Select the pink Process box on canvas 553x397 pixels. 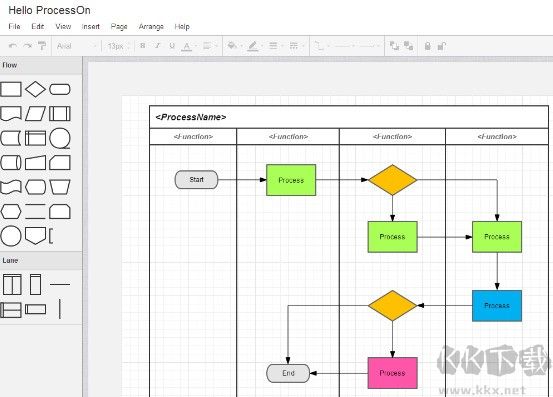click(x=393, y=373)
